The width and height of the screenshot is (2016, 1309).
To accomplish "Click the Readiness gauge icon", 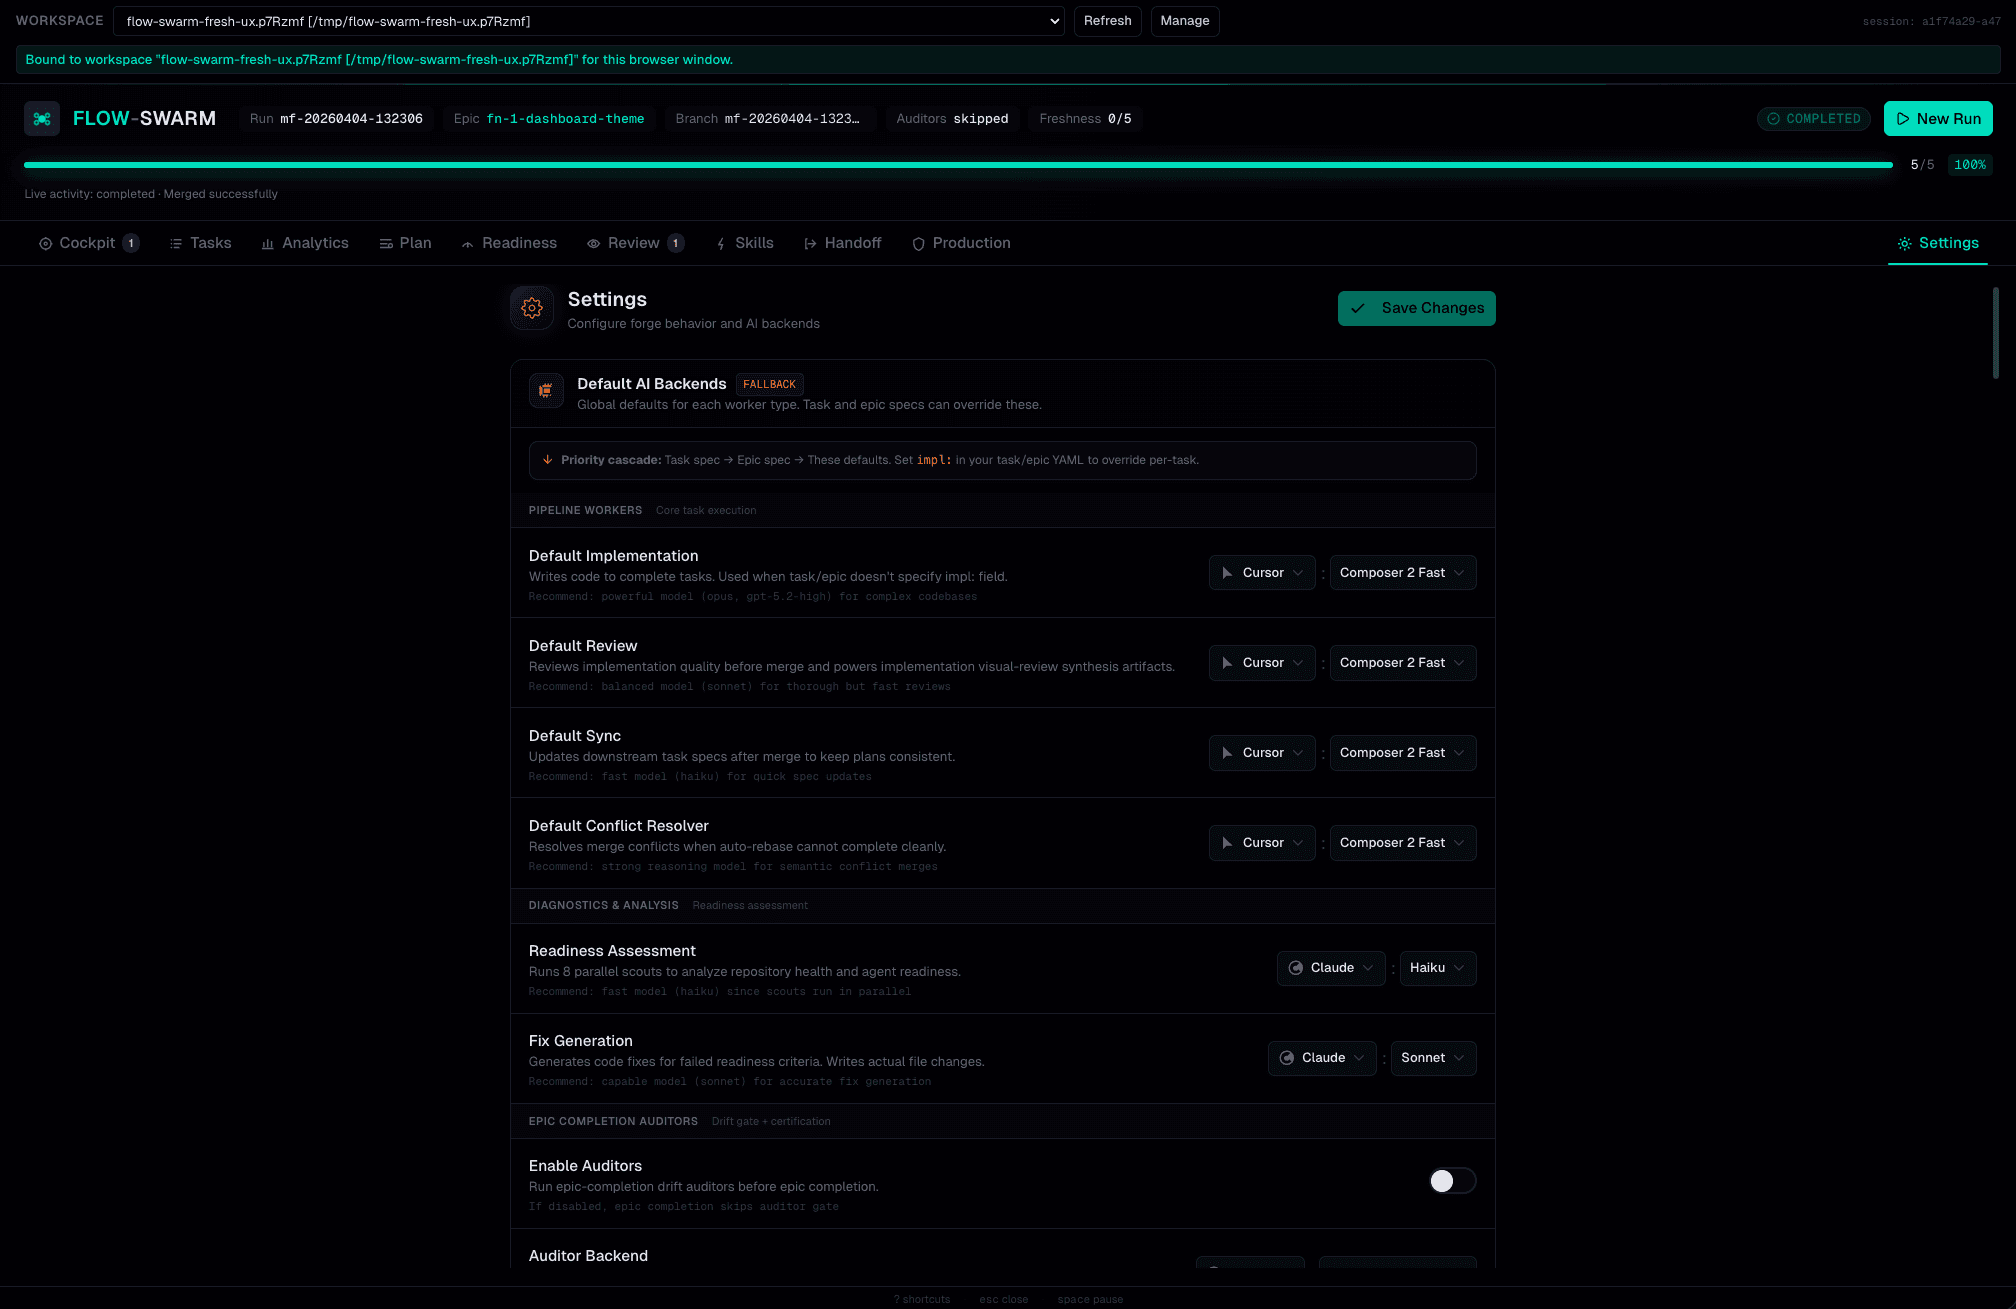I will click(x=468, y=244).
